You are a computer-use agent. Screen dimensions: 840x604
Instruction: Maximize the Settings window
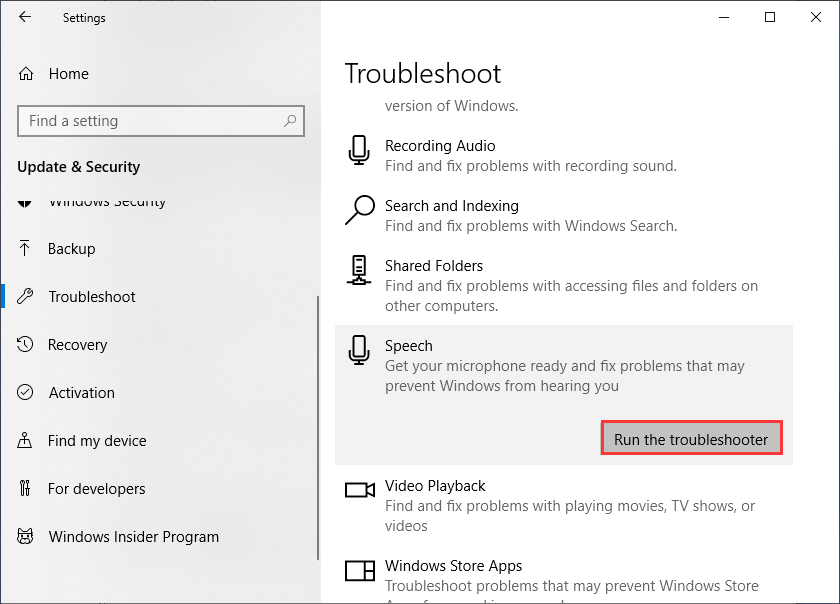click(770, 17)
